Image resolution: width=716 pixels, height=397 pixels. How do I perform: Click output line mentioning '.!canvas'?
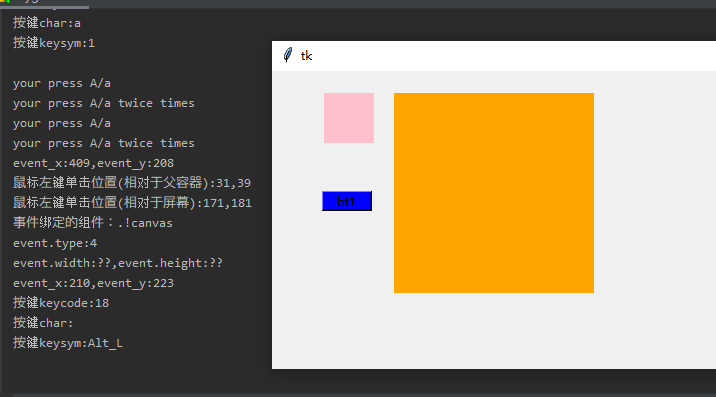[x=93, y=223]
